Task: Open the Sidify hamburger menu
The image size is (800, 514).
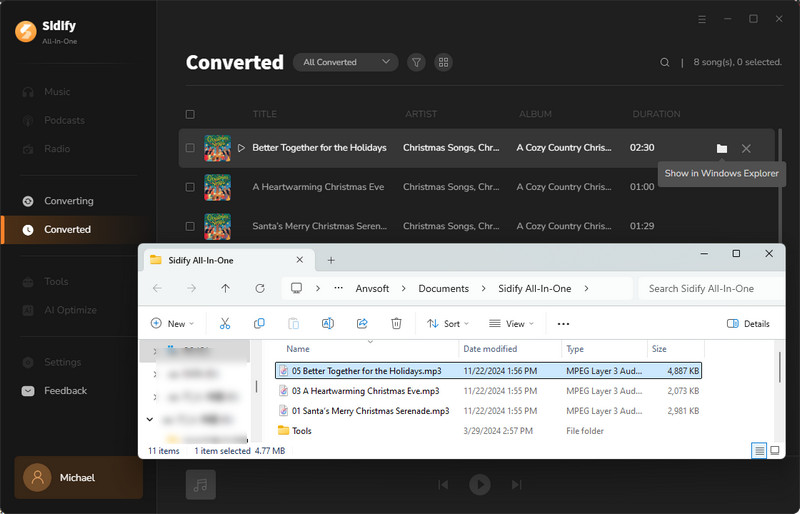Action: pyautogui.click(x=702, y=19)
